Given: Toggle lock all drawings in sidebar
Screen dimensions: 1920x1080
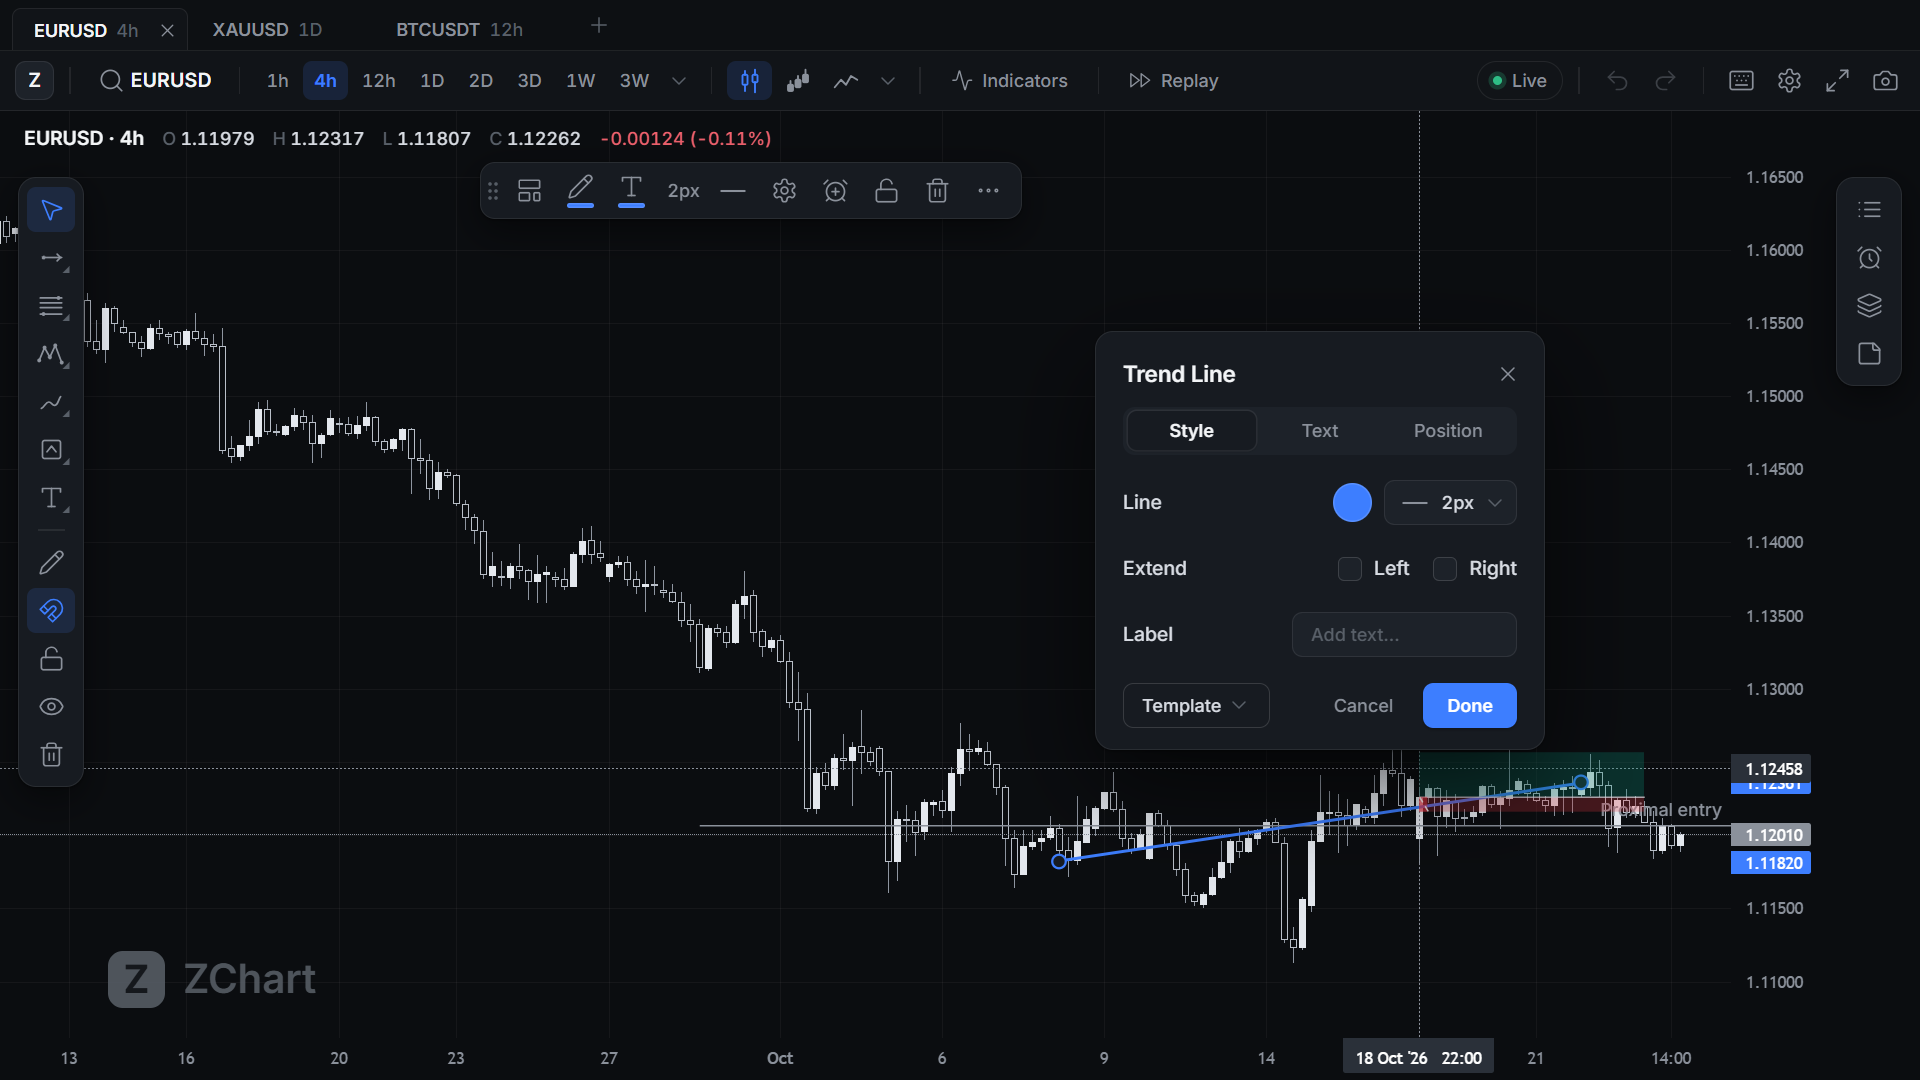Looking at the screenshot, I should click(51, 658).
